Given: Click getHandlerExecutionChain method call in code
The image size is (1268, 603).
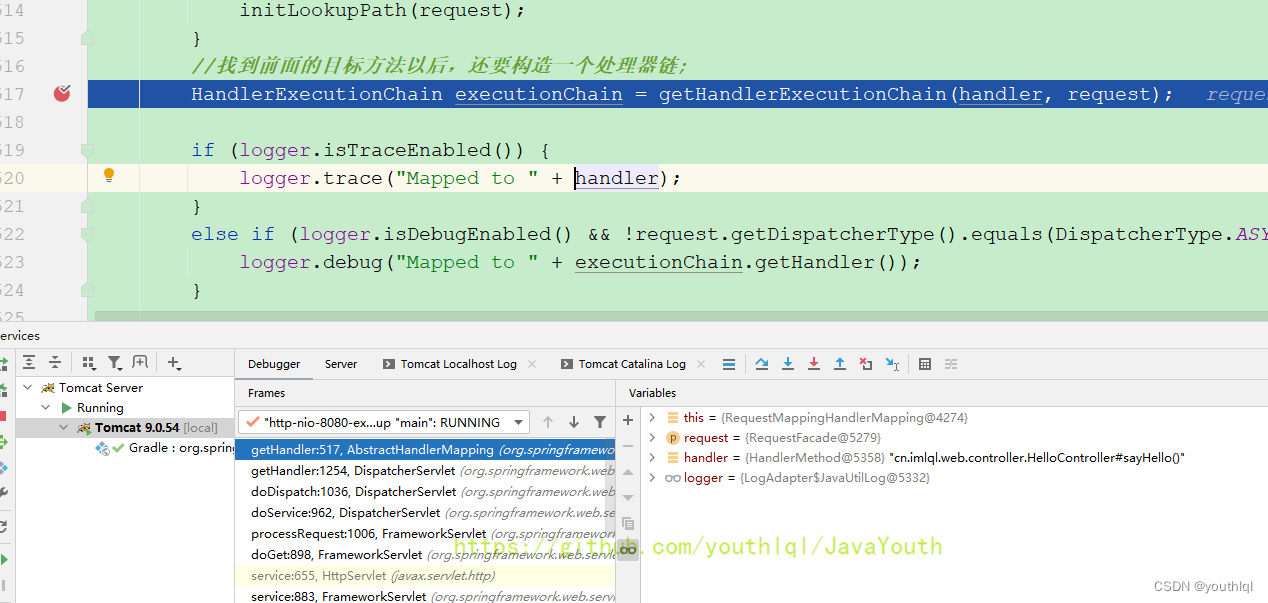Looking at the screenshot, I should click(802, 94).
